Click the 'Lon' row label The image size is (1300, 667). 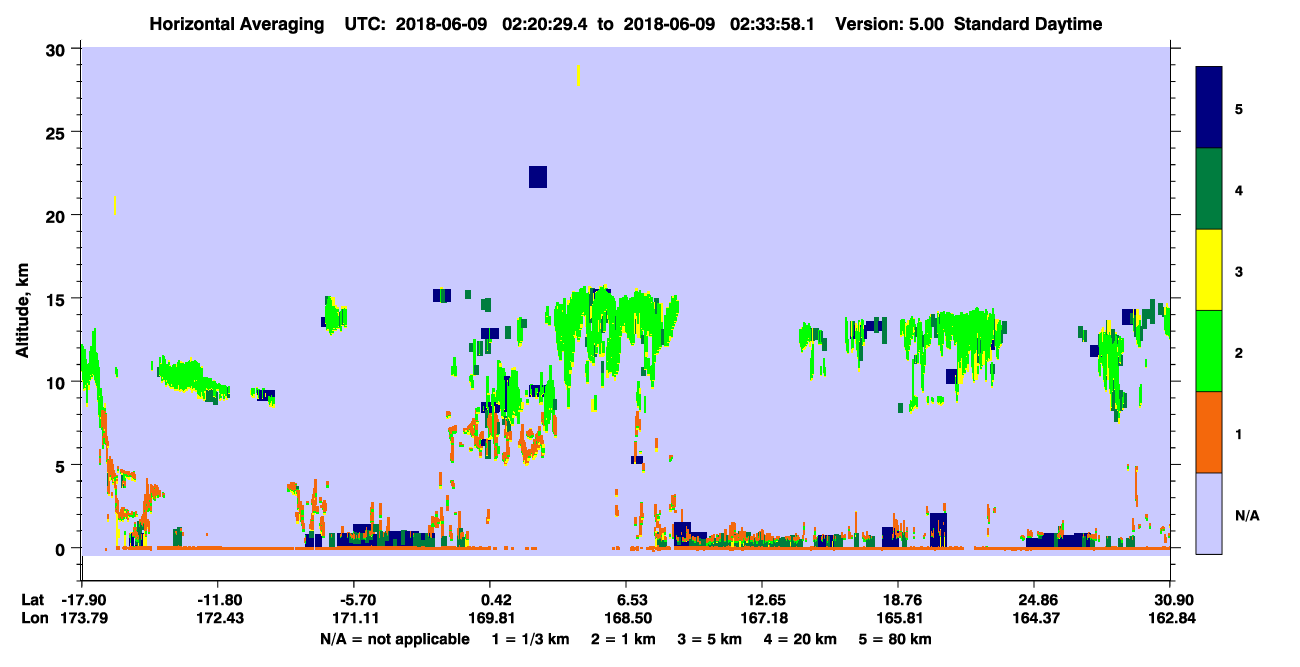click(33, 619)
